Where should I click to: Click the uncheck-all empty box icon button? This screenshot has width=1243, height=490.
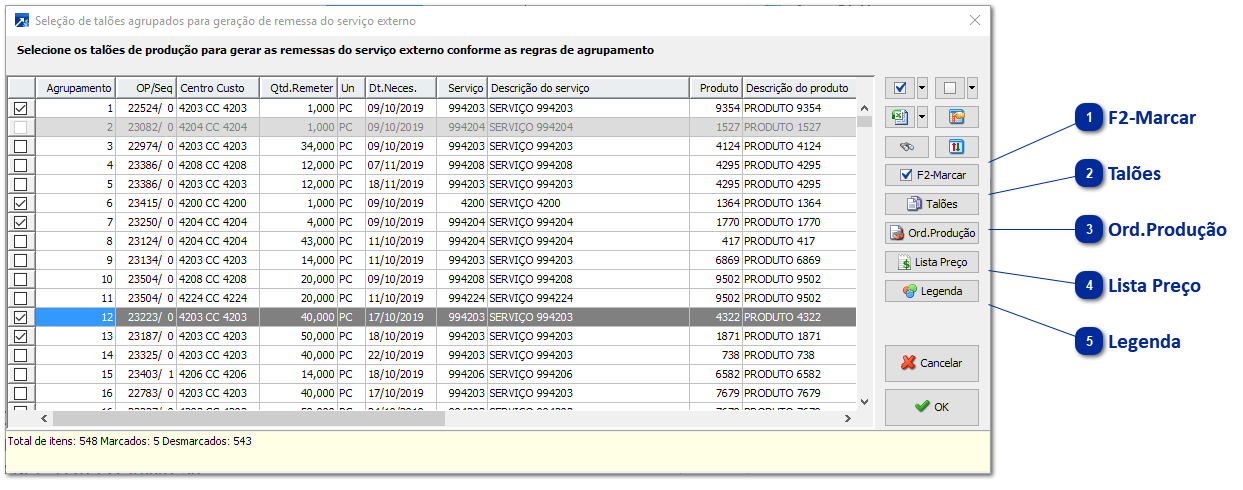[950, 87]
